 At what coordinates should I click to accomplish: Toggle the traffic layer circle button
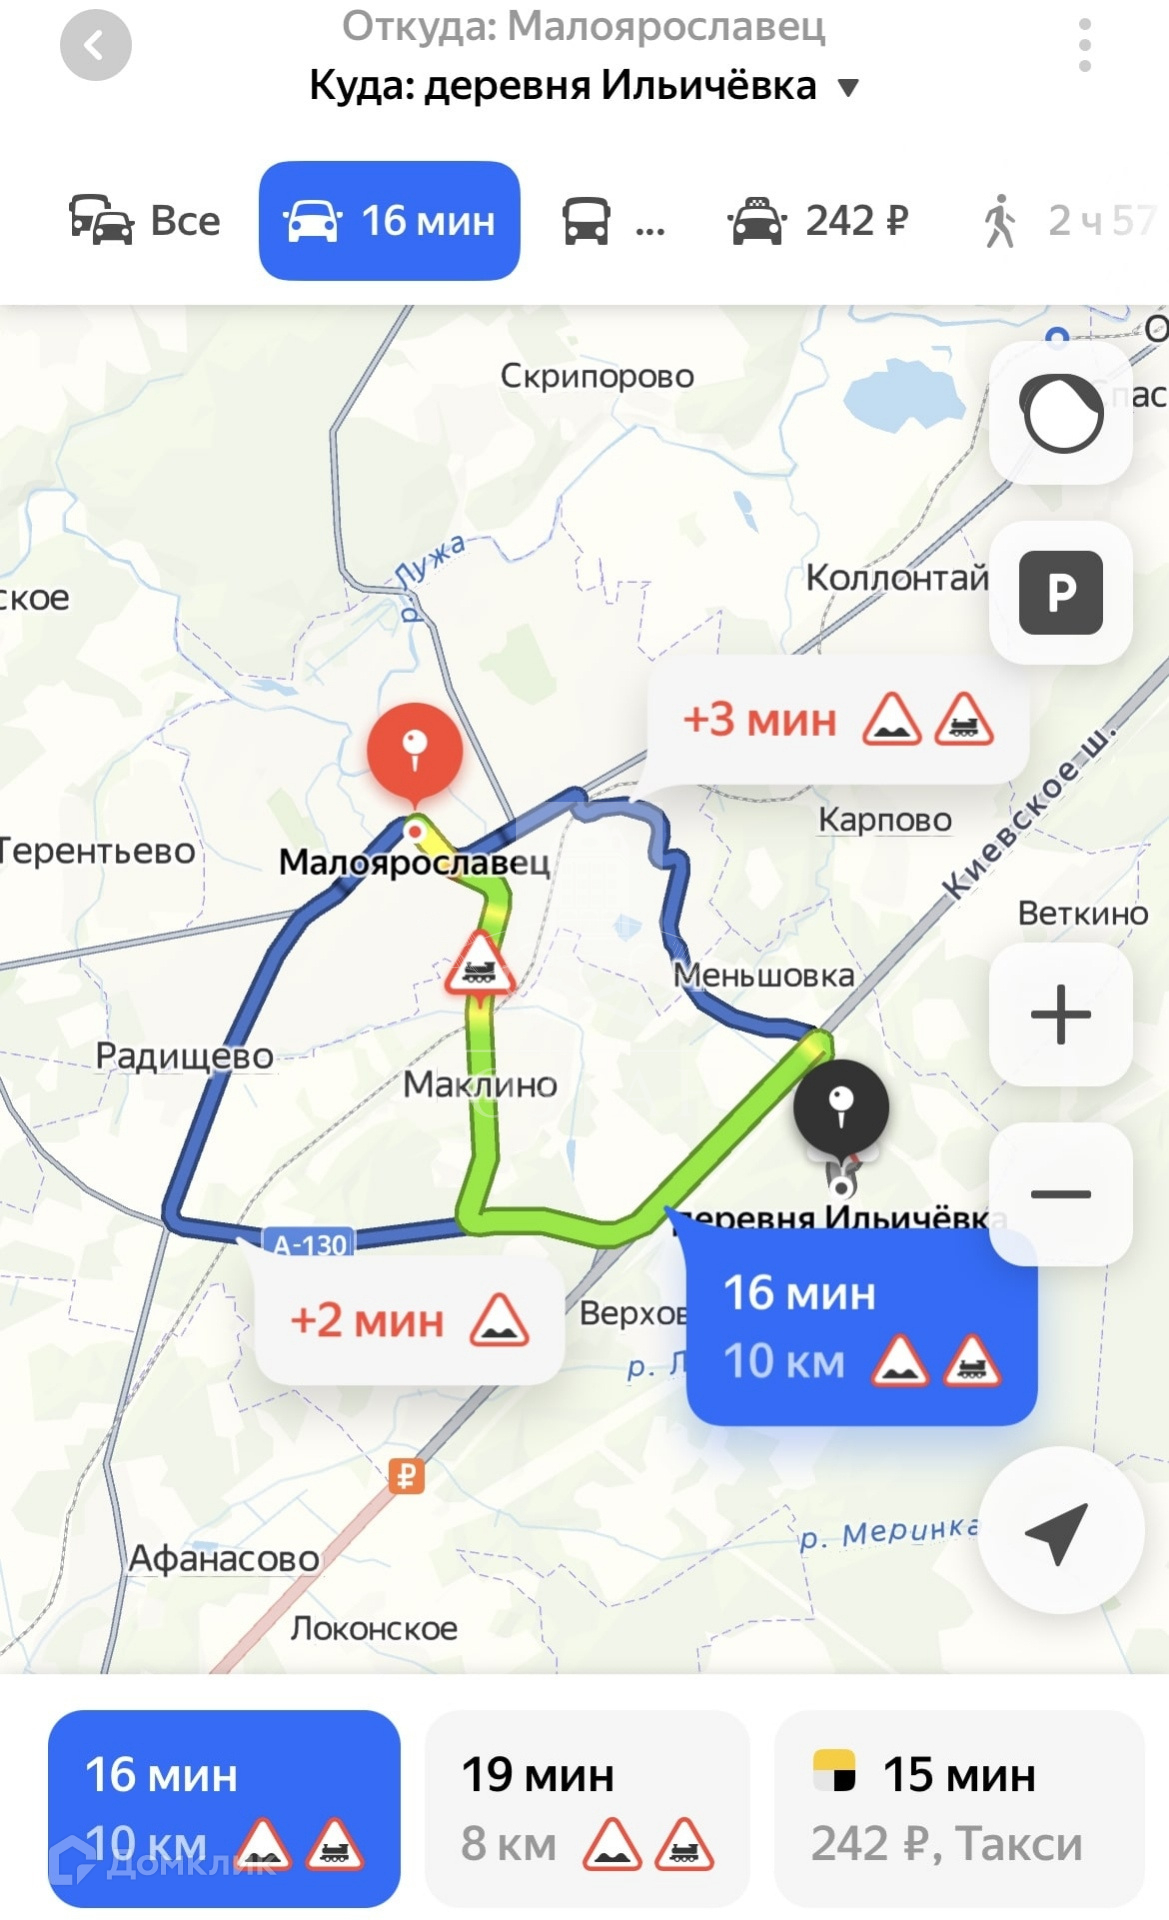1061,413
